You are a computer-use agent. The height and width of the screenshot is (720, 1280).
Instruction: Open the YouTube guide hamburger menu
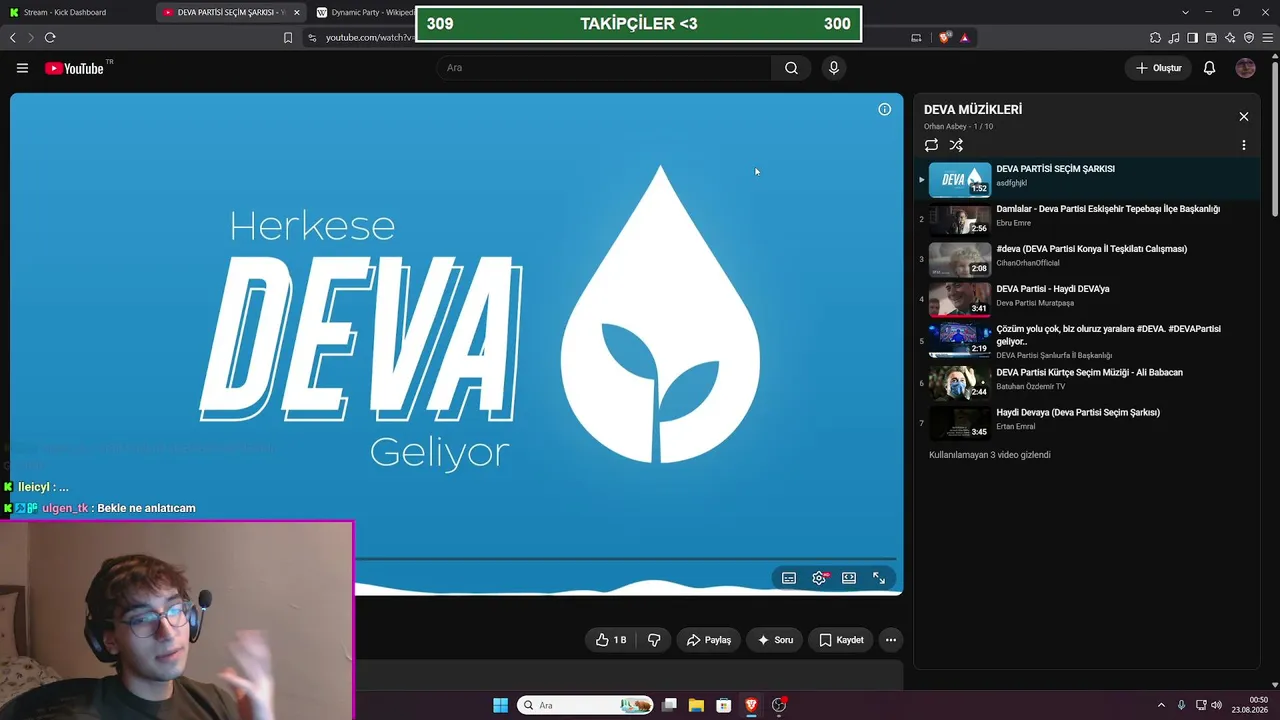click(x=22, y=68)
